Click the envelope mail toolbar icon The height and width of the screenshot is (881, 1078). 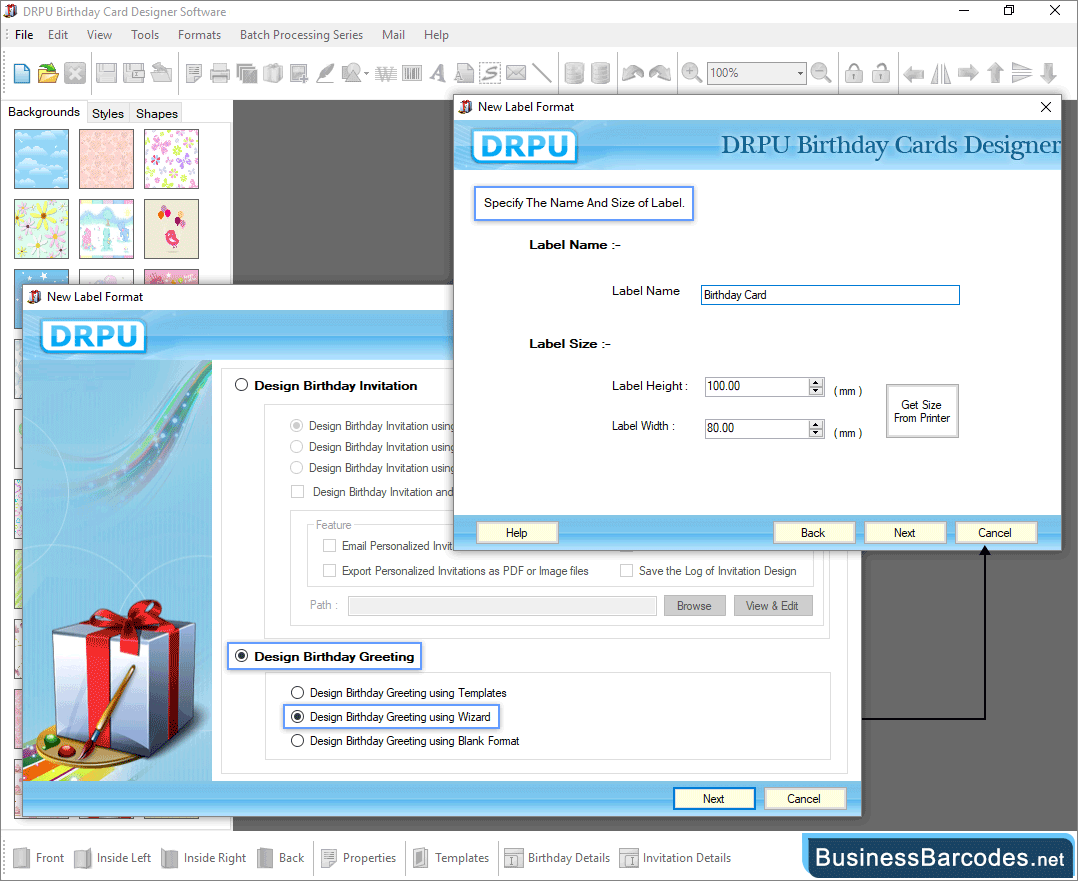pos(516,73)
